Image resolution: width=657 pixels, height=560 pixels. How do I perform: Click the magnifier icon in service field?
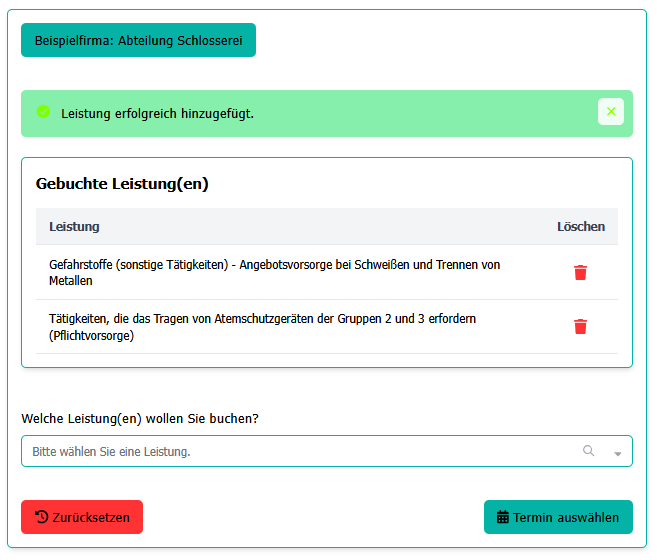(589, 451)
